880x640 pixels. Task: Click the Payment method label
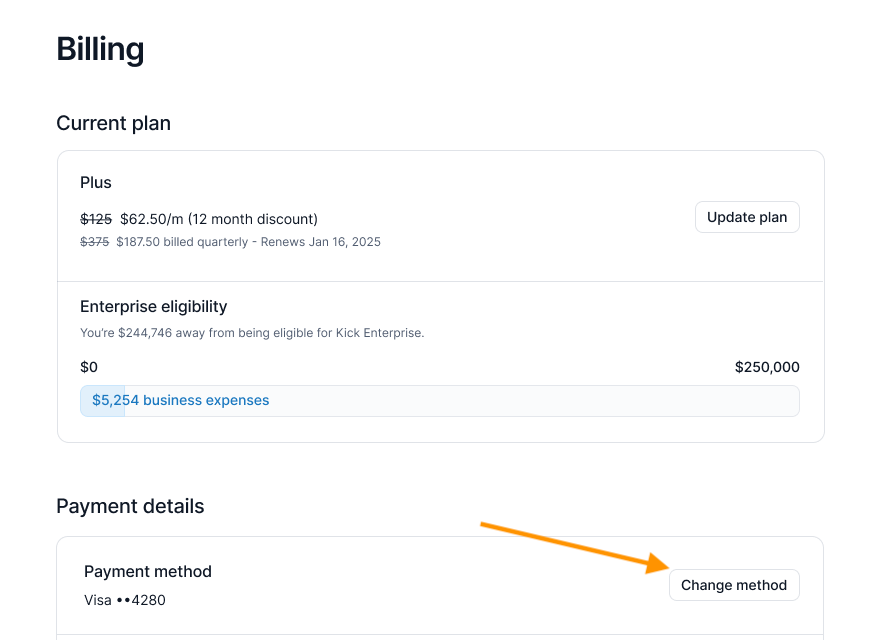click(x=148, y=572)
